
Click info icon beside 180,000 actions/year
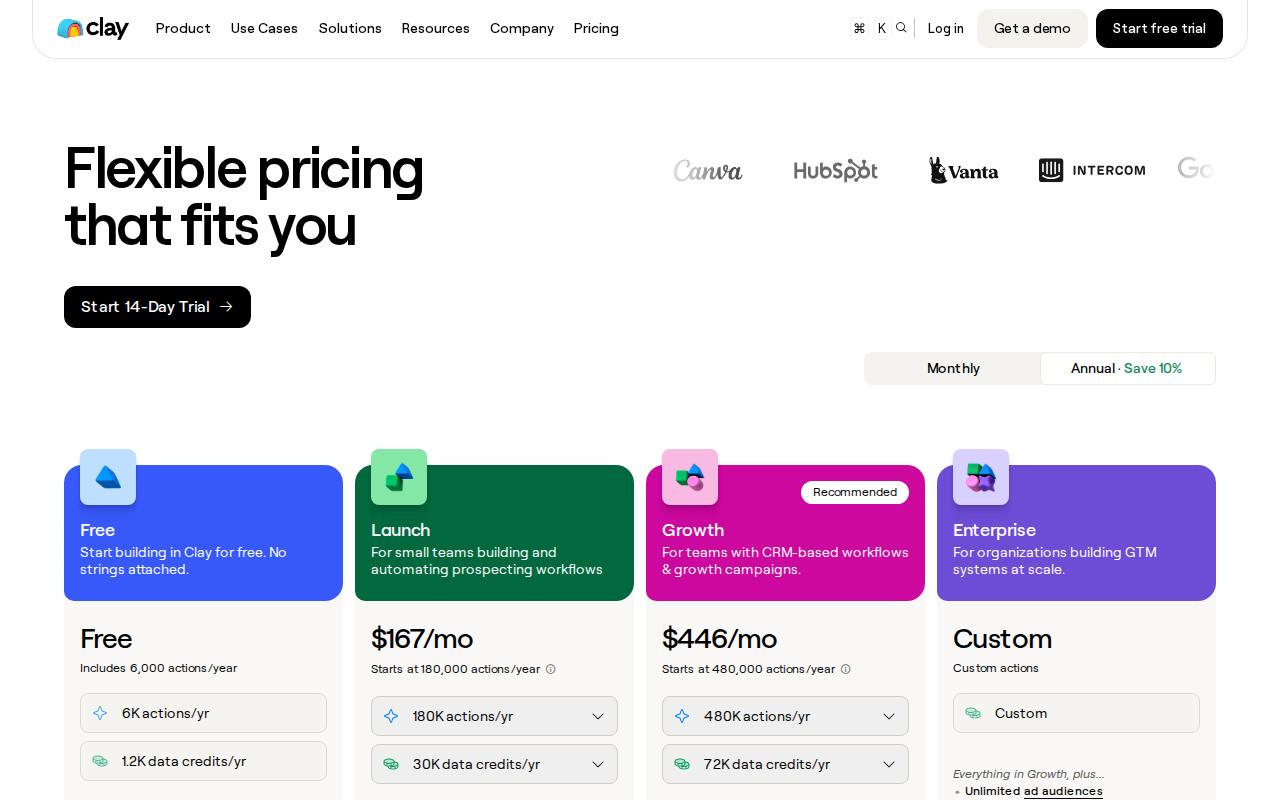tap(550, 669)
